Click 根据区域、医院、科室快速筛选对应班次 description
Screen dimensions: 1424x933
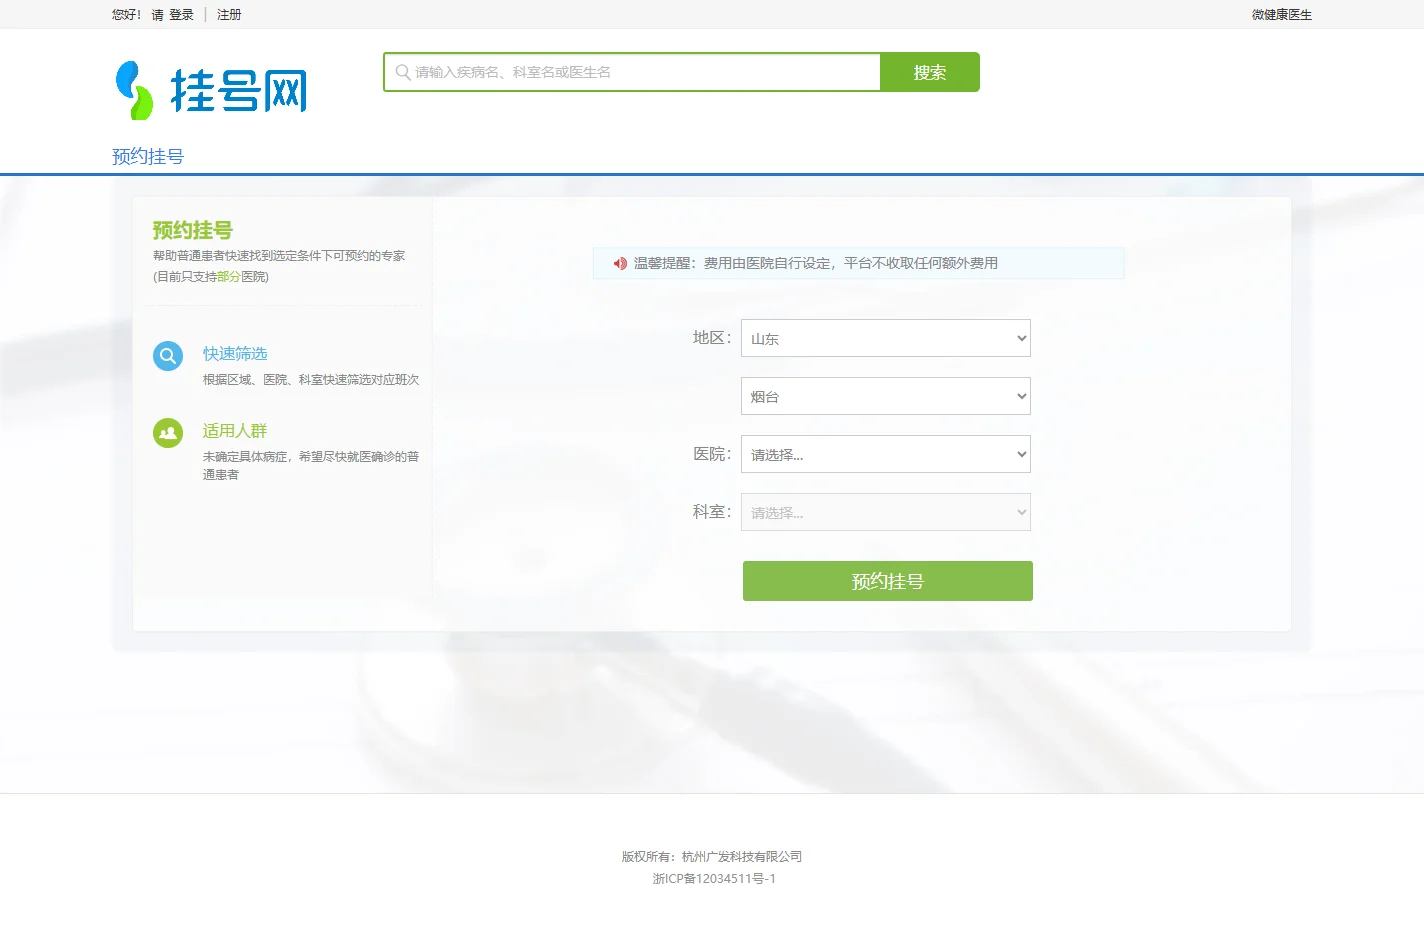(x=311, y=380)
